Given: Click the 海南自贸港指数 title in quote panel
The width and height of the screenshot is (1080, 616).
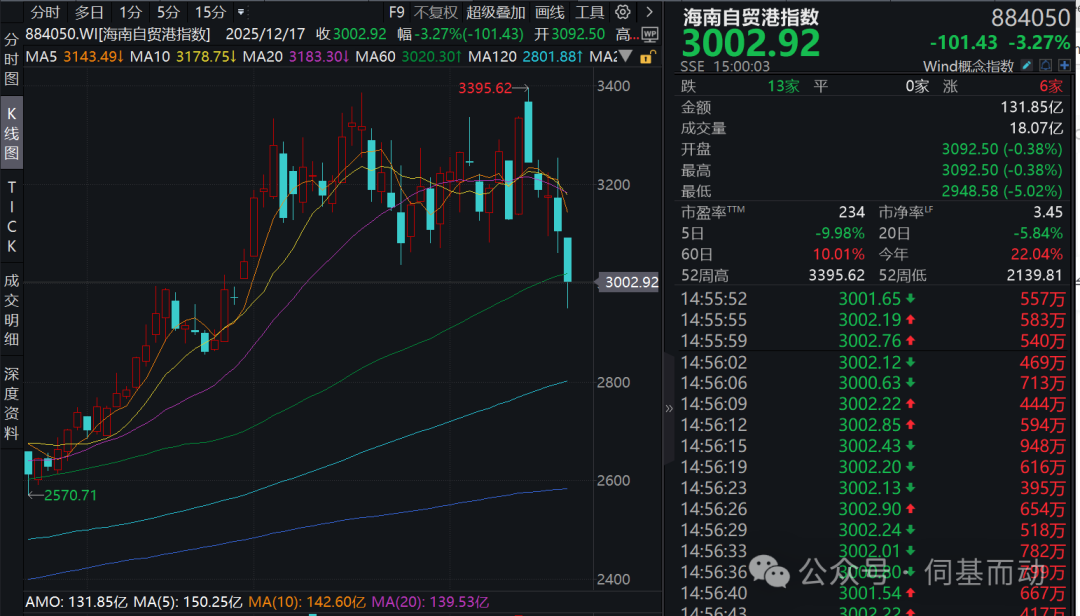Looking at the screenshot, I should pos(751,17).
